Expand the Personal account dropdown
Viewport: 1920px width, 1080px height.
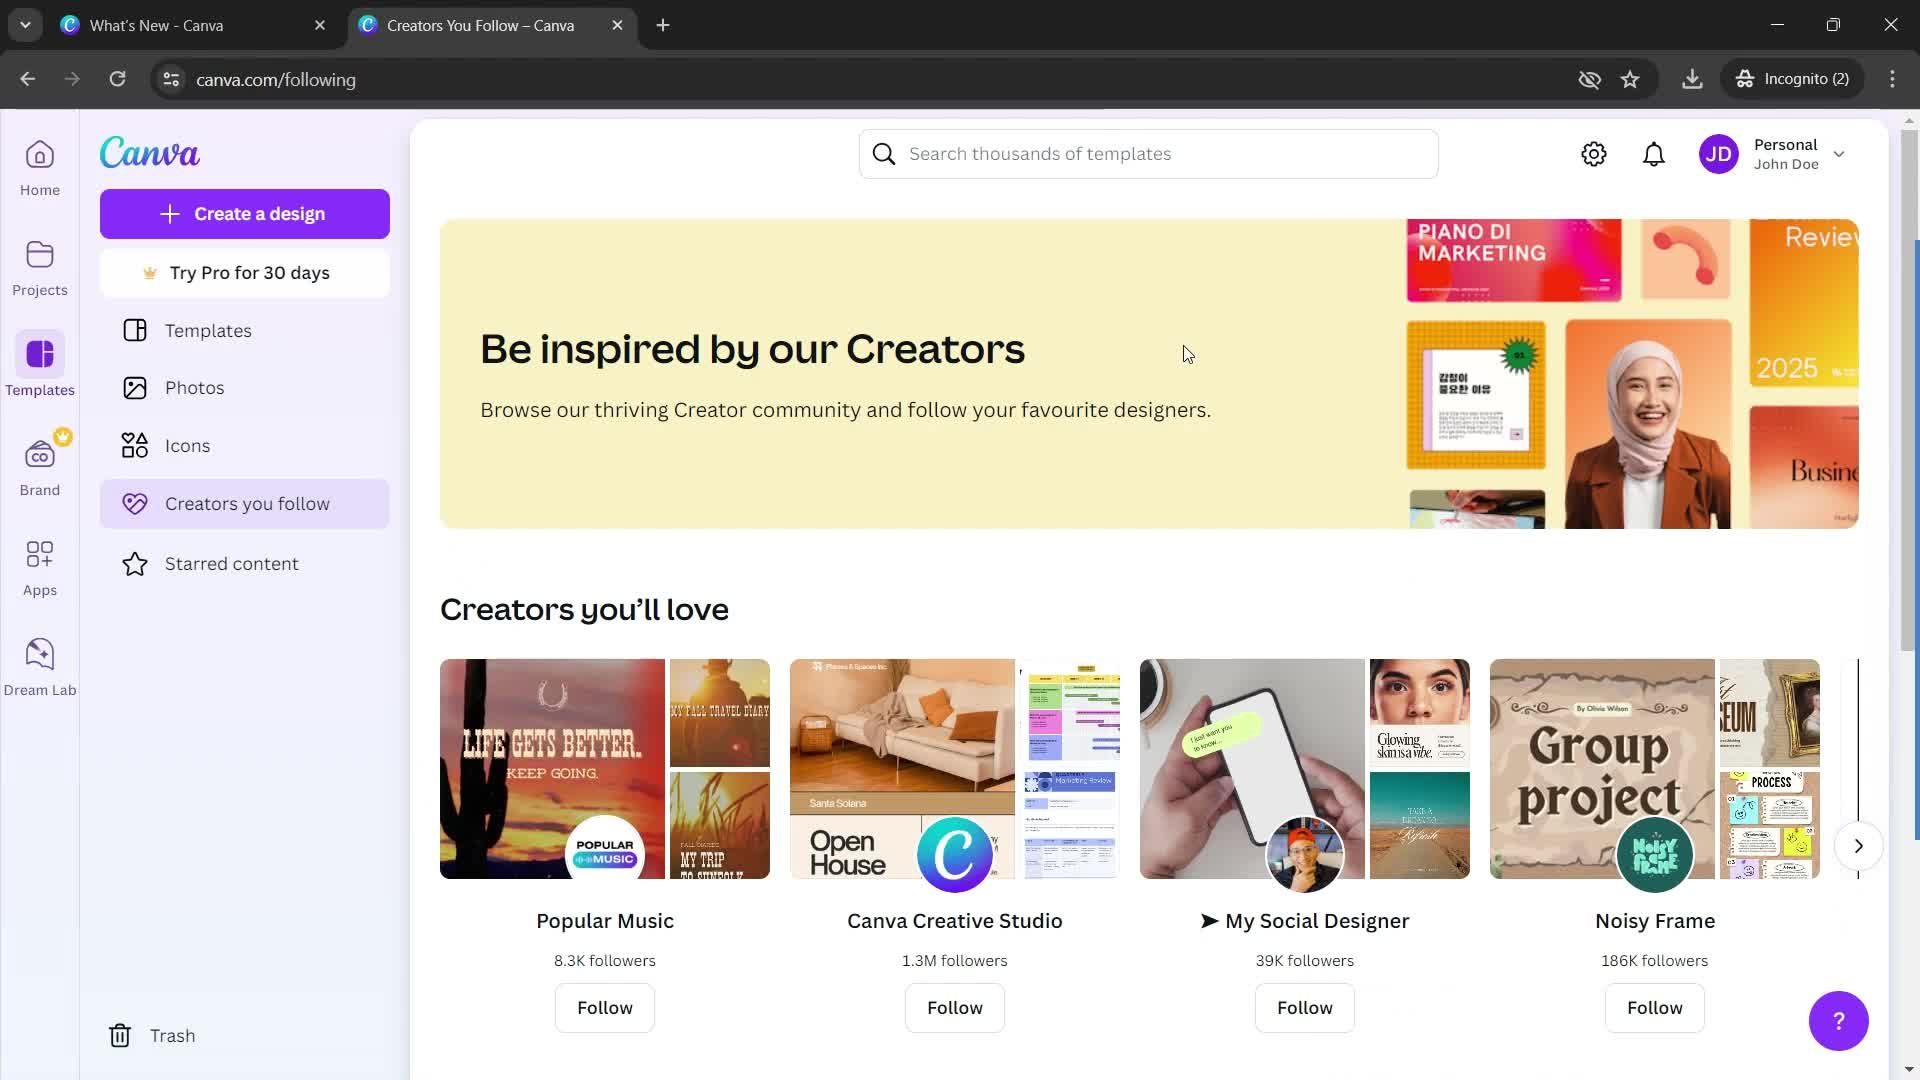(x=1840, y=153)
